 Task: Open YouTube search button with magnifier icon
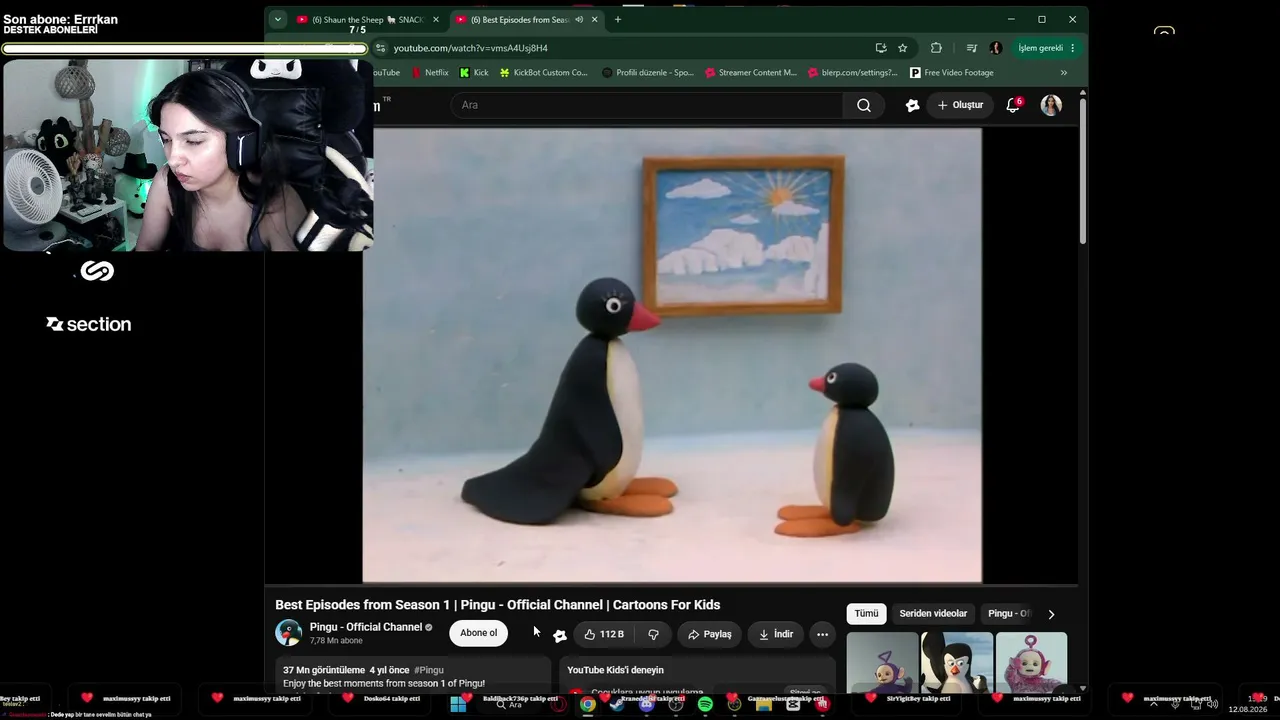(863, 105)
